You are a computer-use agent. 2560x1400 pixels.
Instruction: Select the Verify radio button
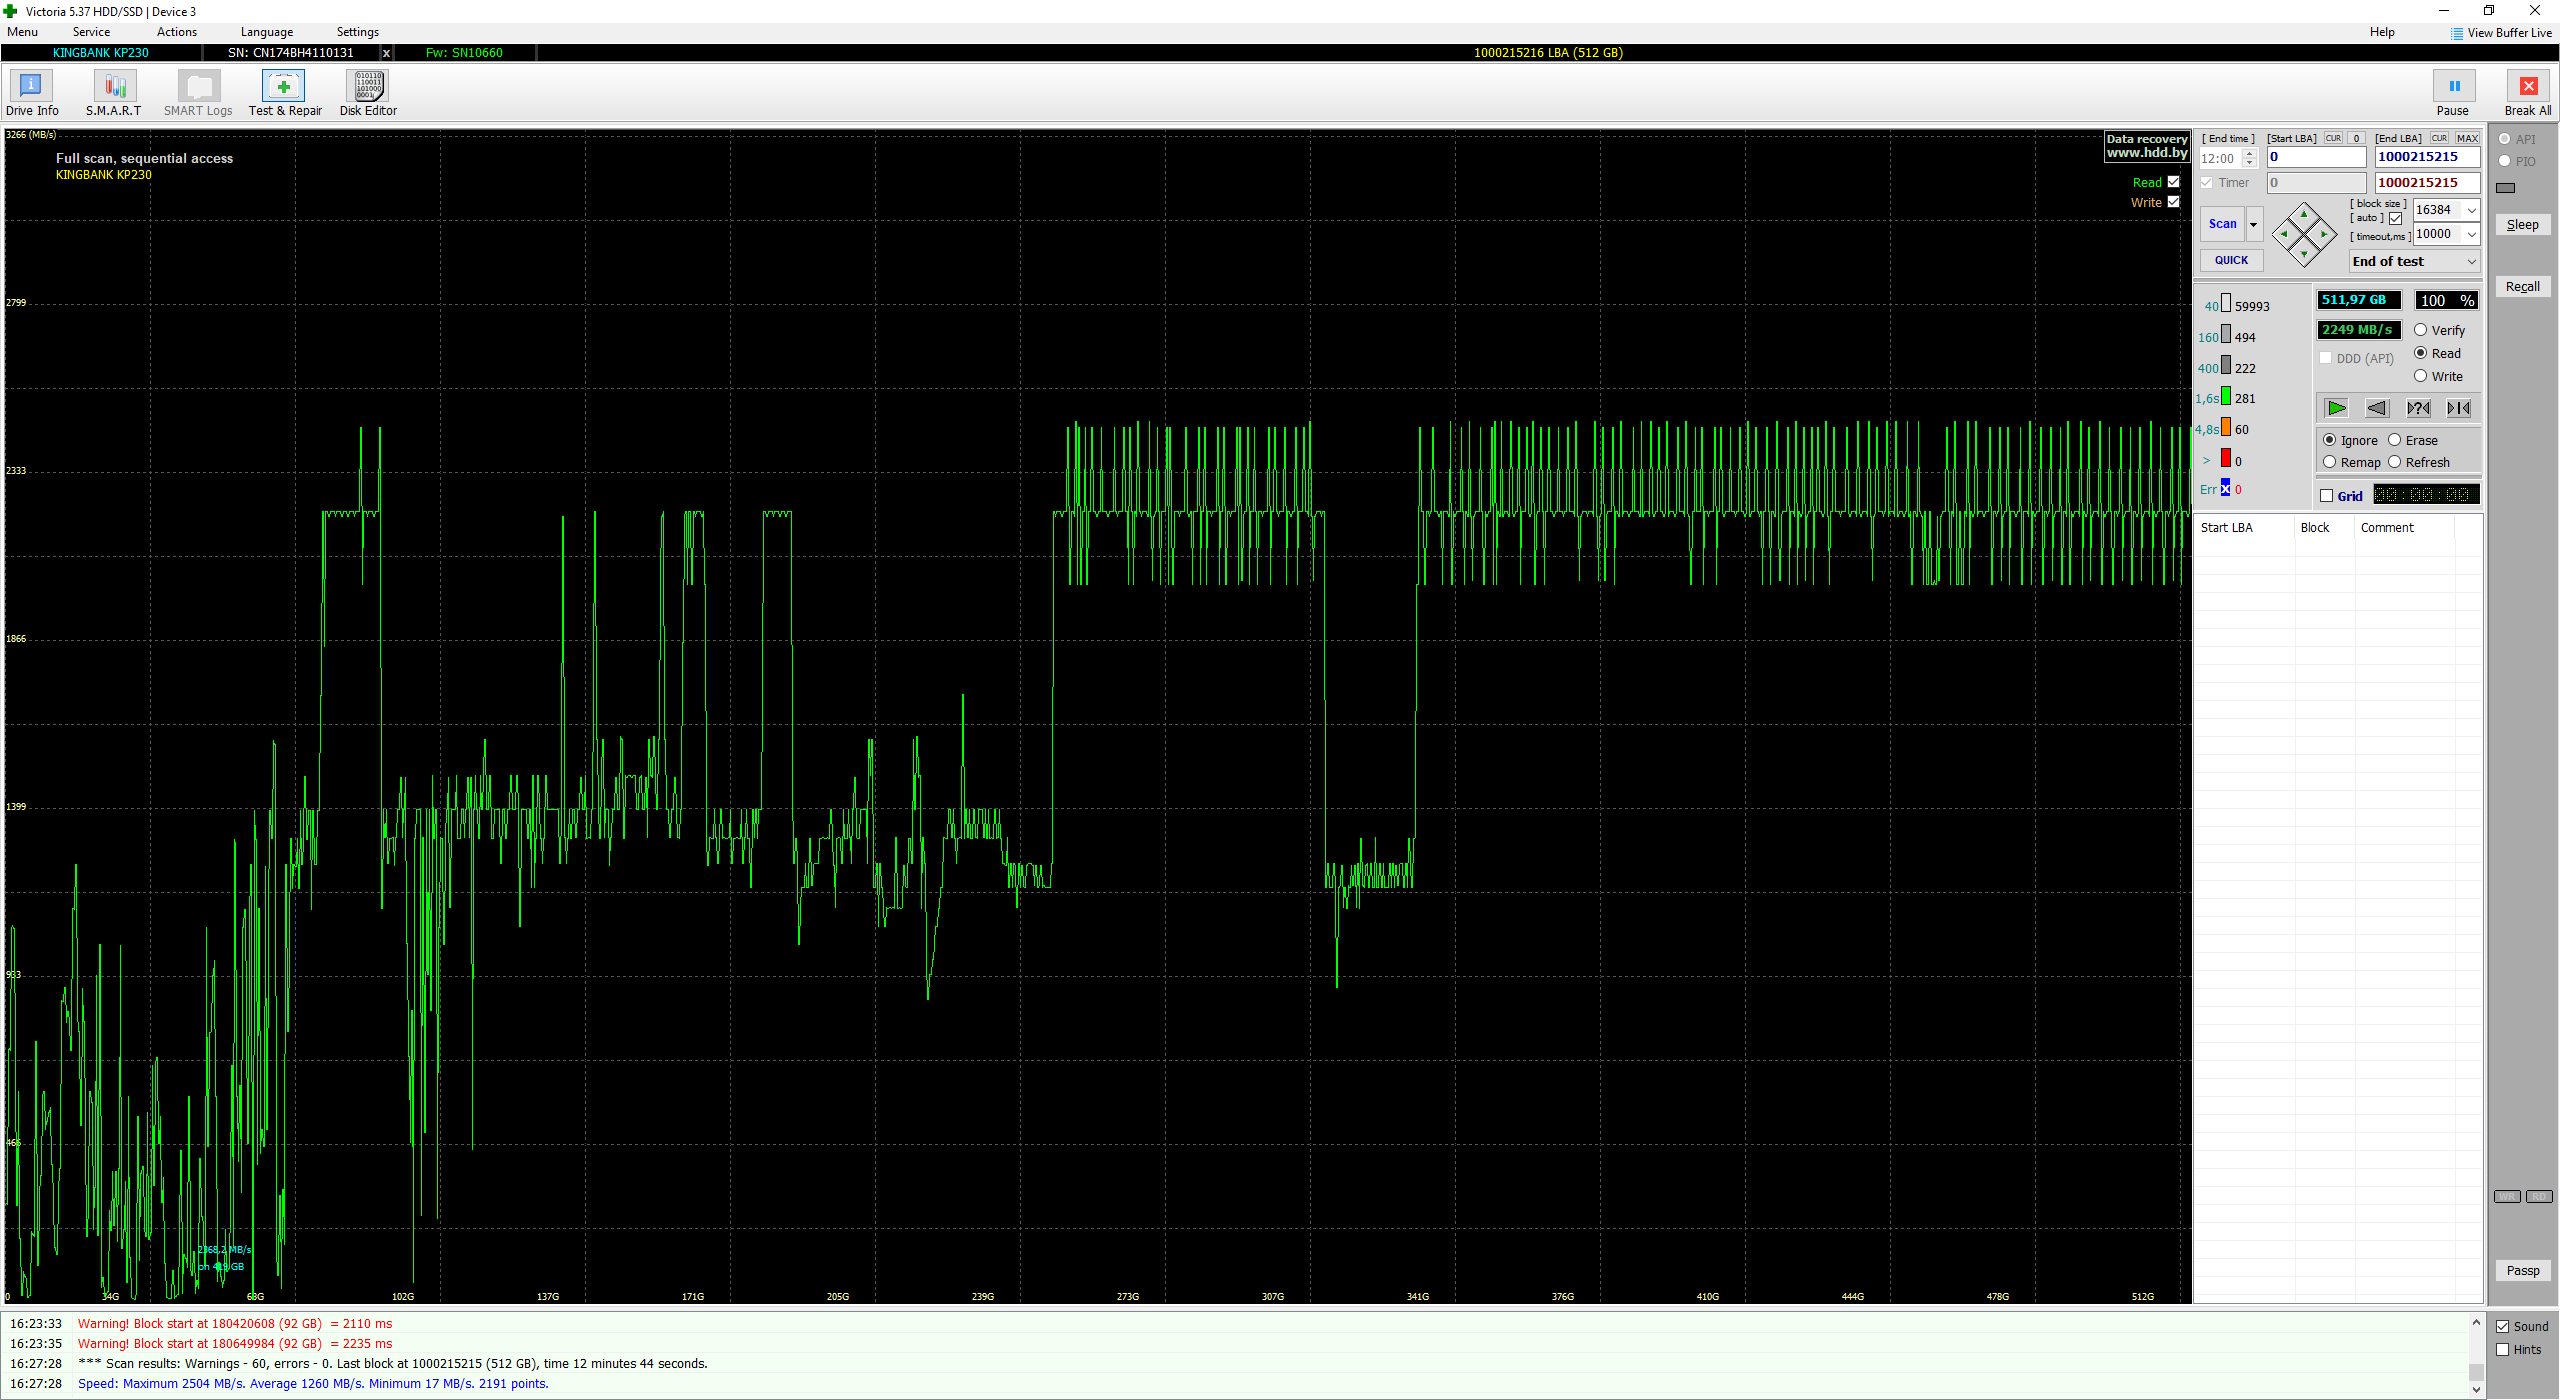click(x=2421, y=330)
